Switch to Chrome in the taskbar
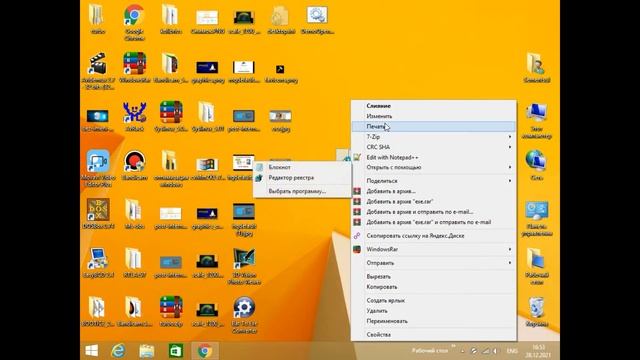This screenshot has height=360, width=640. click(204, 351)
